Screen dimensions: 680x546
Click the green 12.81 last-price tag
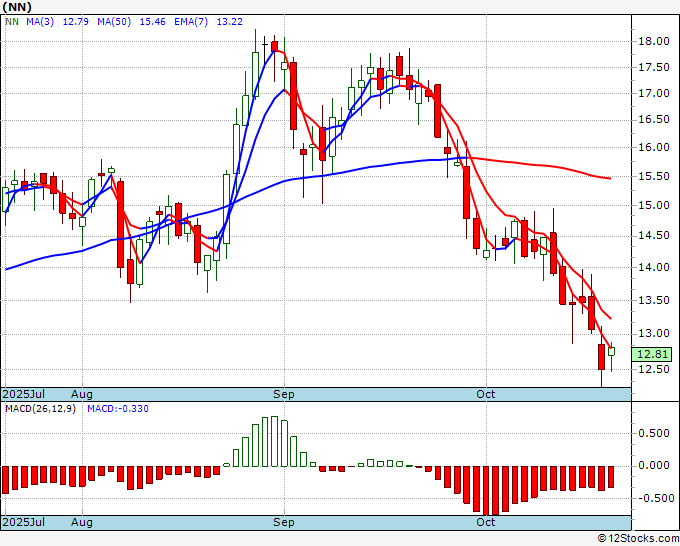pyautogui.click(x=652, y=354)
